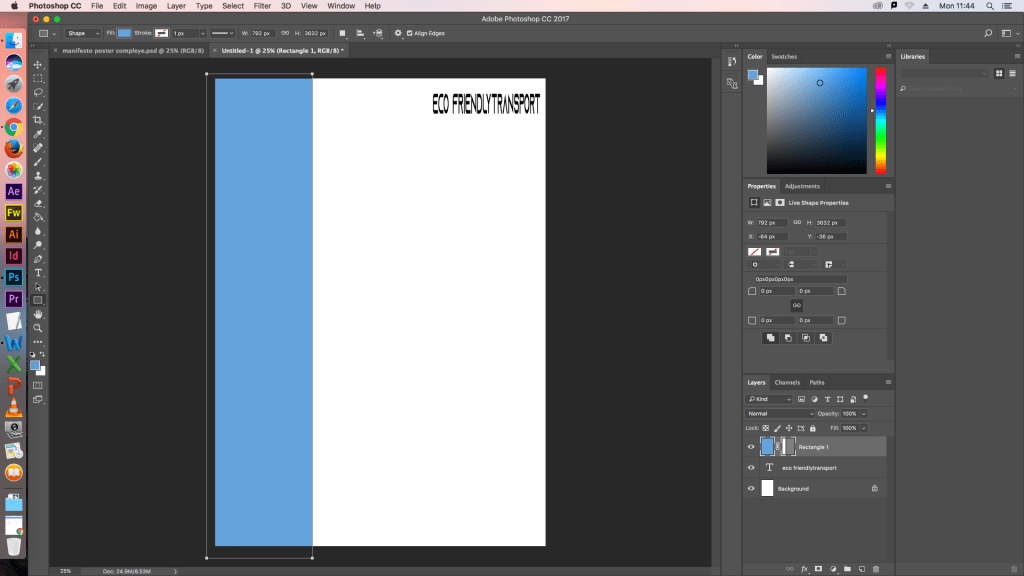Click the shape width input field
The height and width of the screenshot is (576, 1024).
(x=262, y=33)
